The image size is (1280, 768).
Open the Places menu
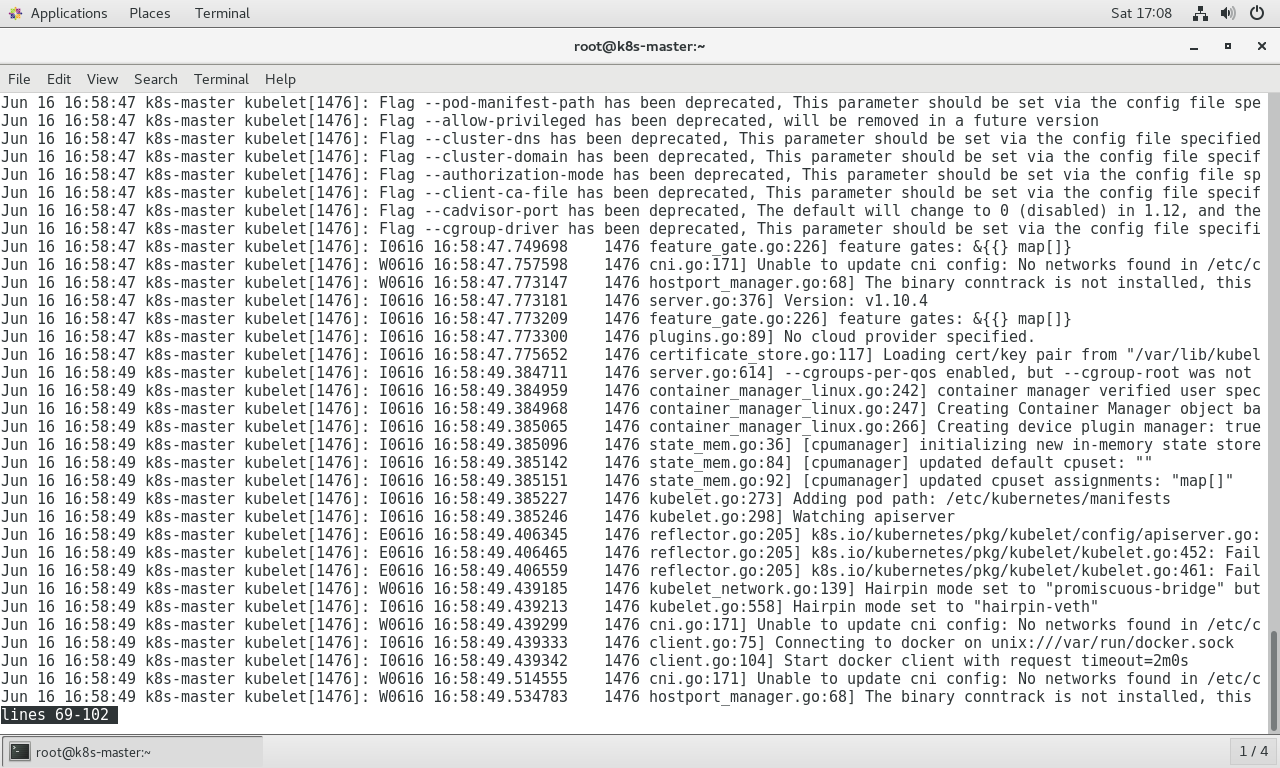[x=149, y=13]
